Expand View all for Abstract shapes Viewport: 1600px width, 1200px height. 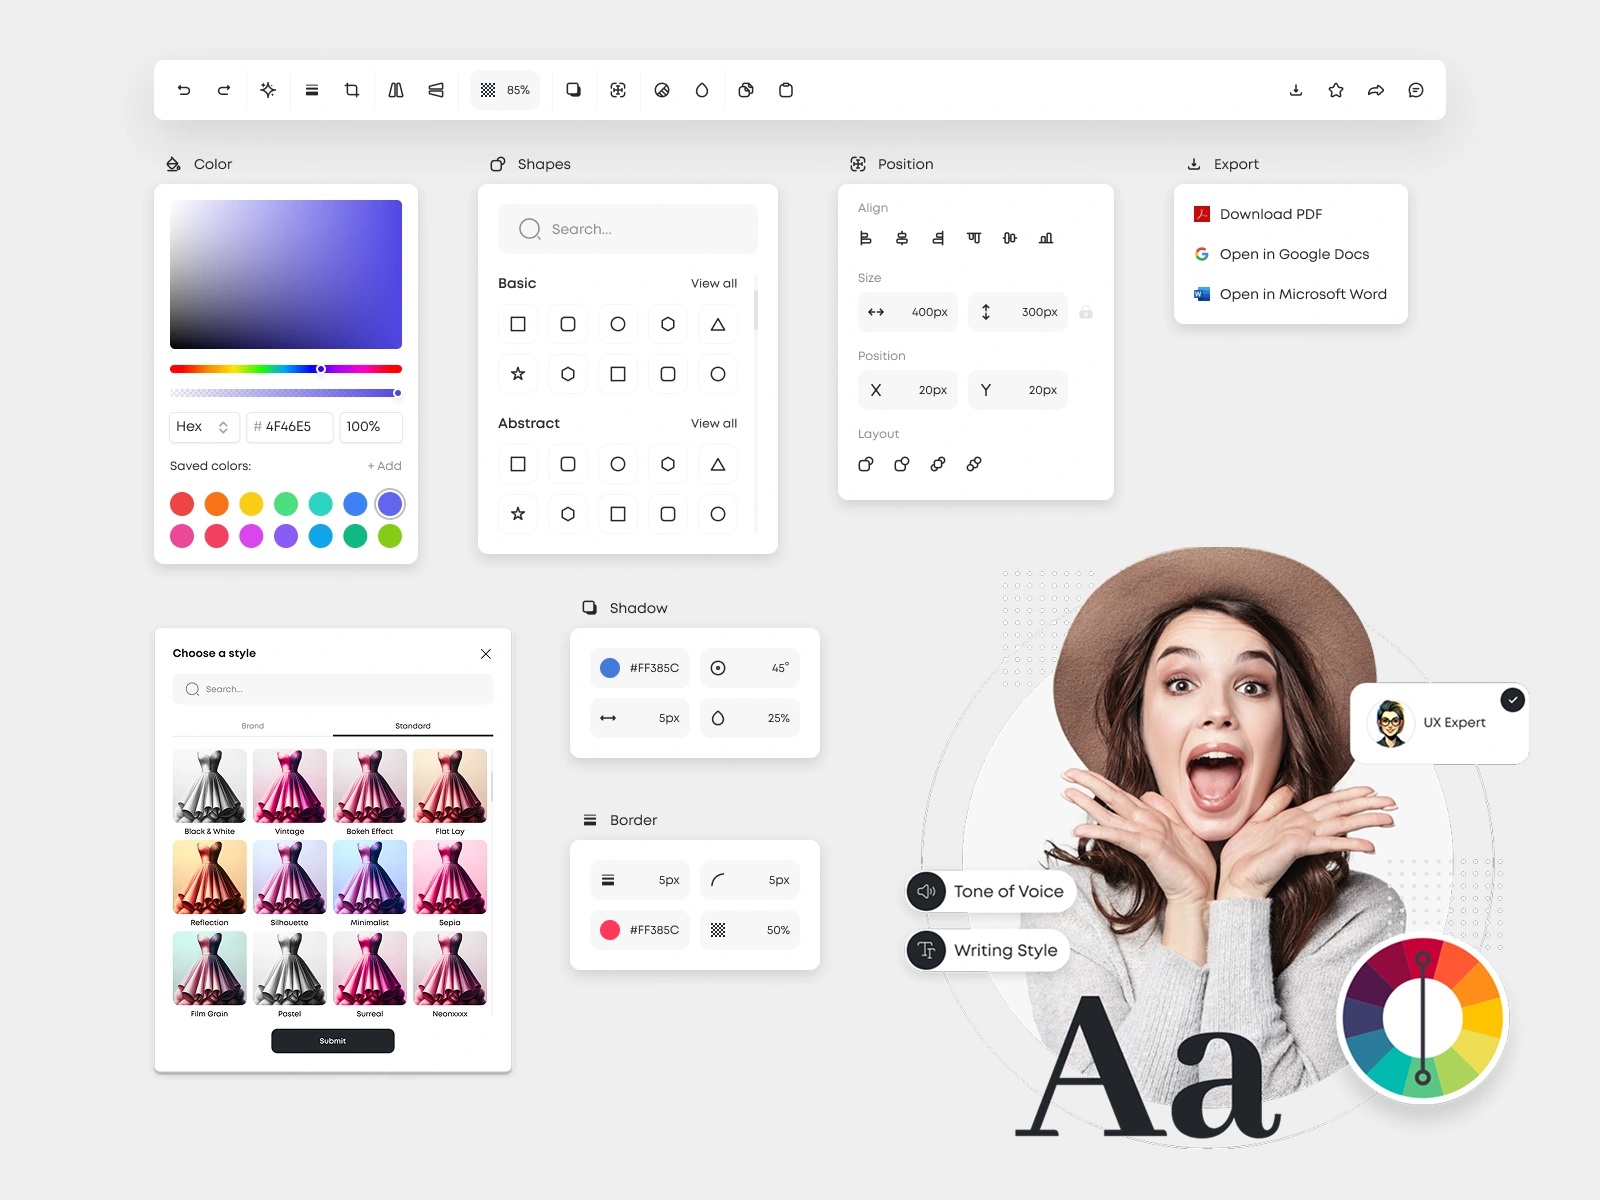[713, 423]
